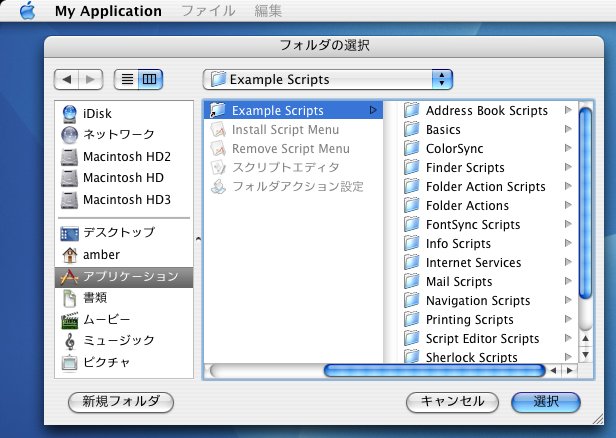The width and height of the screenshot is (616, 438).
Task: Click the Install Script Menu item
Action: [x=293, y=129]
